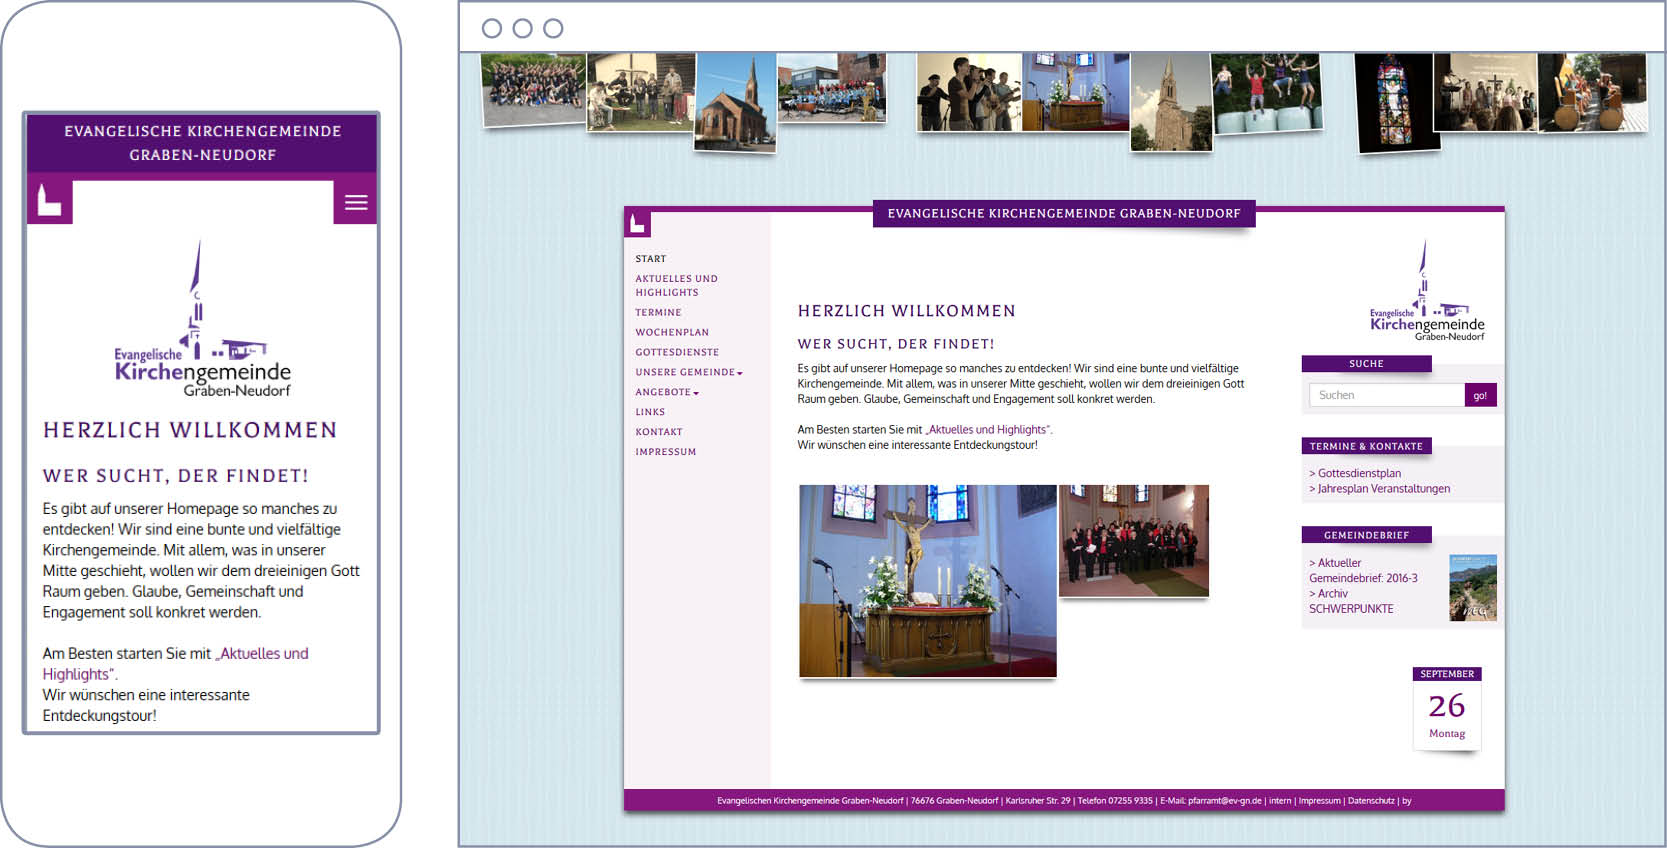The width and height of the screenshot is (1667, 848).
Task: Click the first browser window circle button
Action: 492,28
